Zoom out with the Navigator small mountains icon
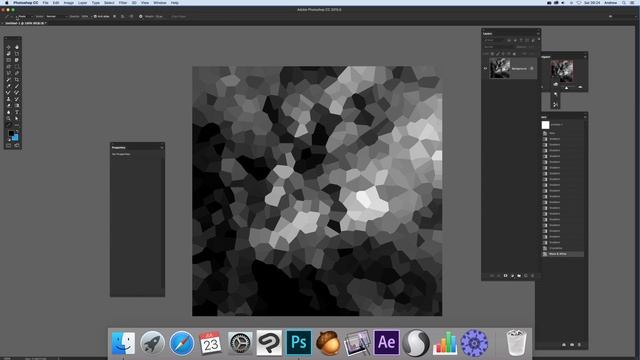640x360 pixels. (x=556, y=84)
